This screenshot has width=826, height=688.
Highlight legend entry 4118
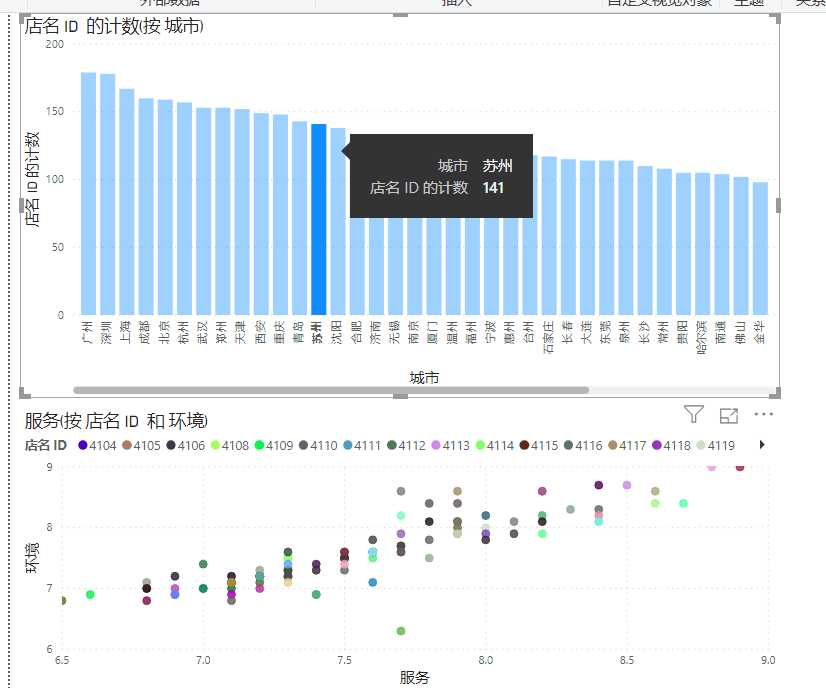[x=671, y=445]
